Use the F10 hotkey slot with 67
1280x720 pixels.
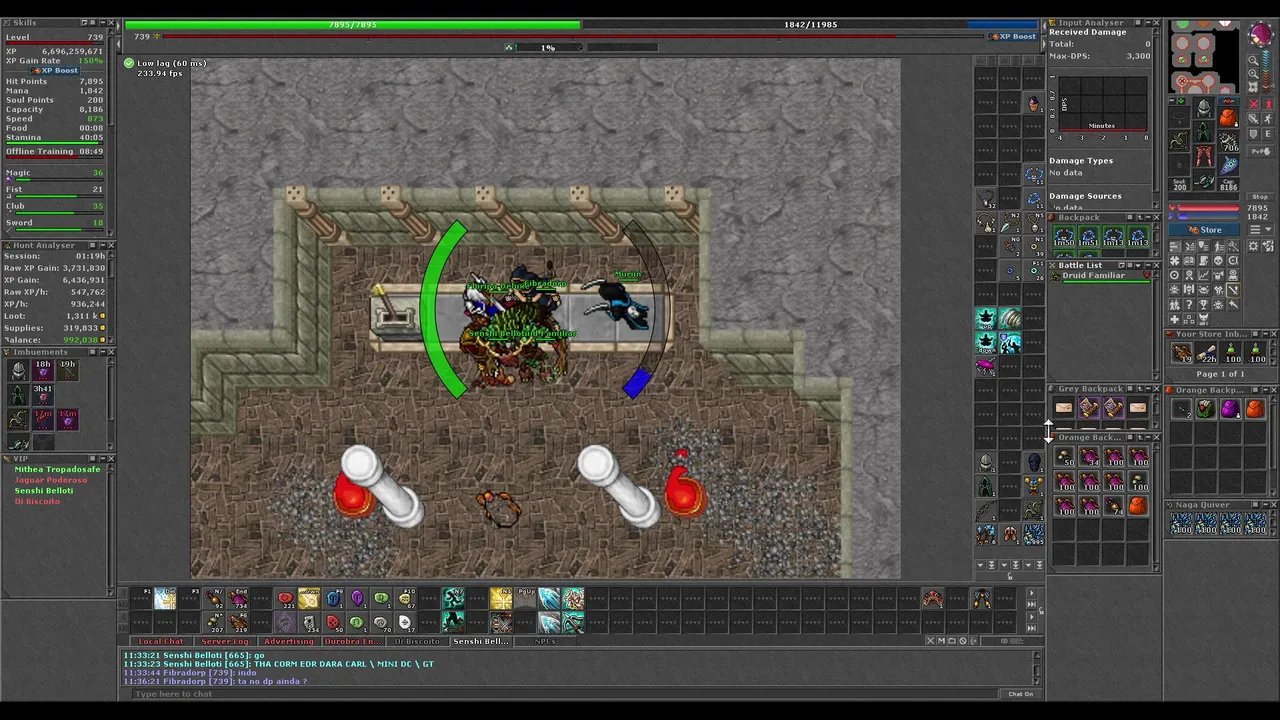tap(405, 598)
